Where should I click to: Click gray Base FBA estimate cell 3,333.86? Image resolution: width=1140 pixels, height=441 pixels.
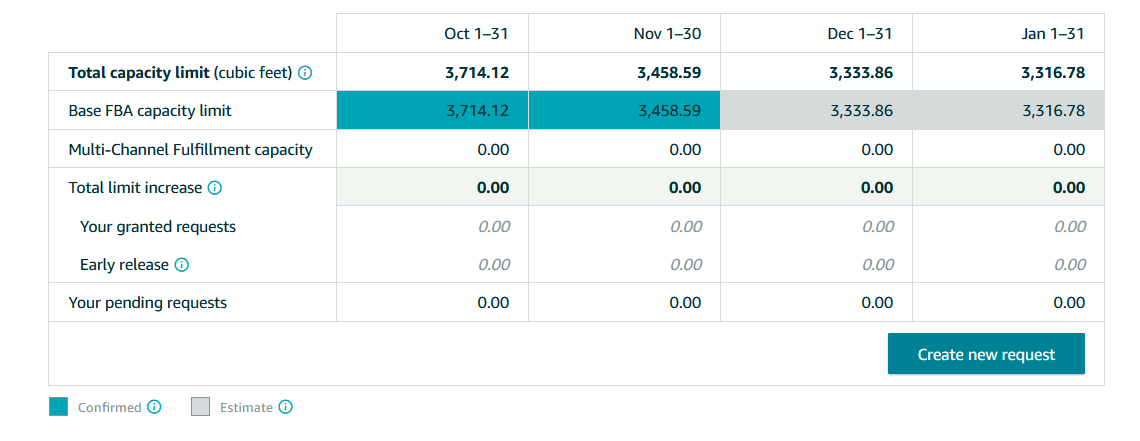816,110
